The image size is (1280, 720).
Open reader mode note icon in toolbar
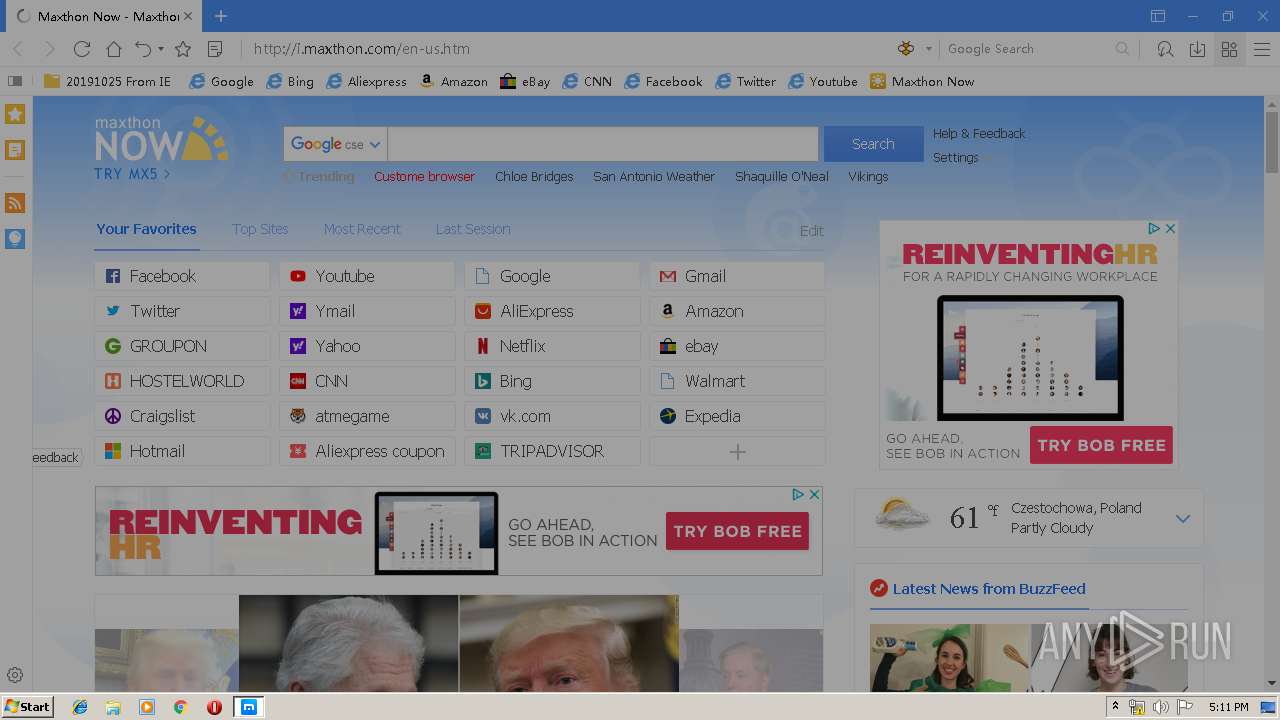pyautogui.click(x=215, y=49)
